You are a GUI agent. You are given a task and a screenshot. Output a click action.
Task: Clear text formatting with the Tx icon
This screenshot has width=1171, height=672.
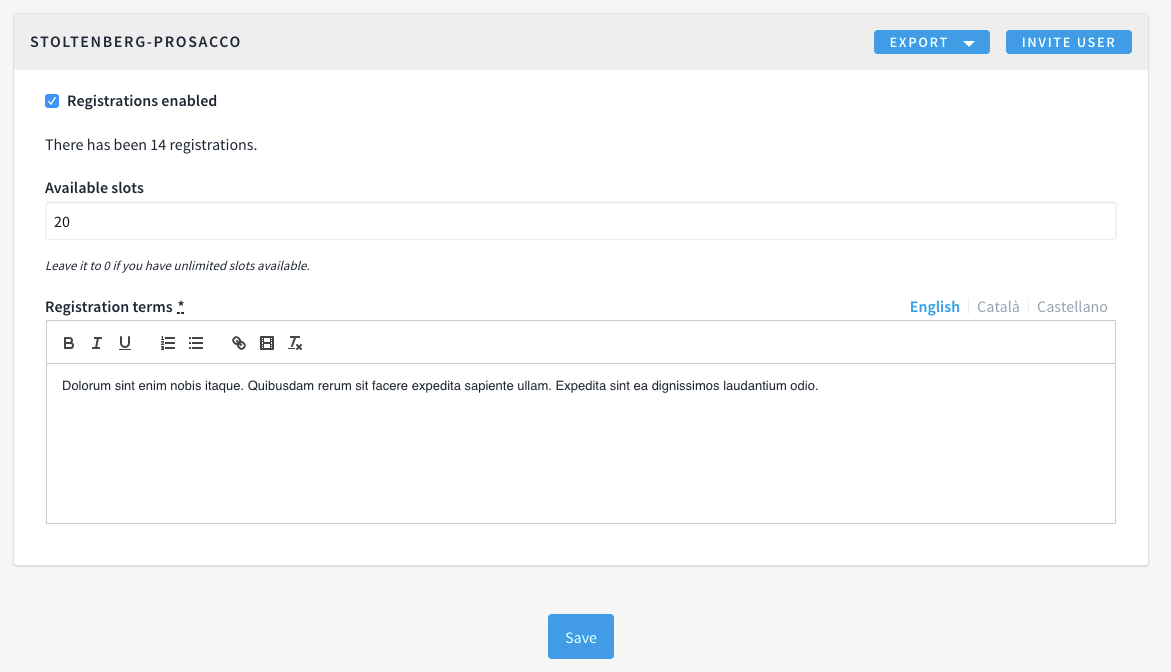coord(295,343)
